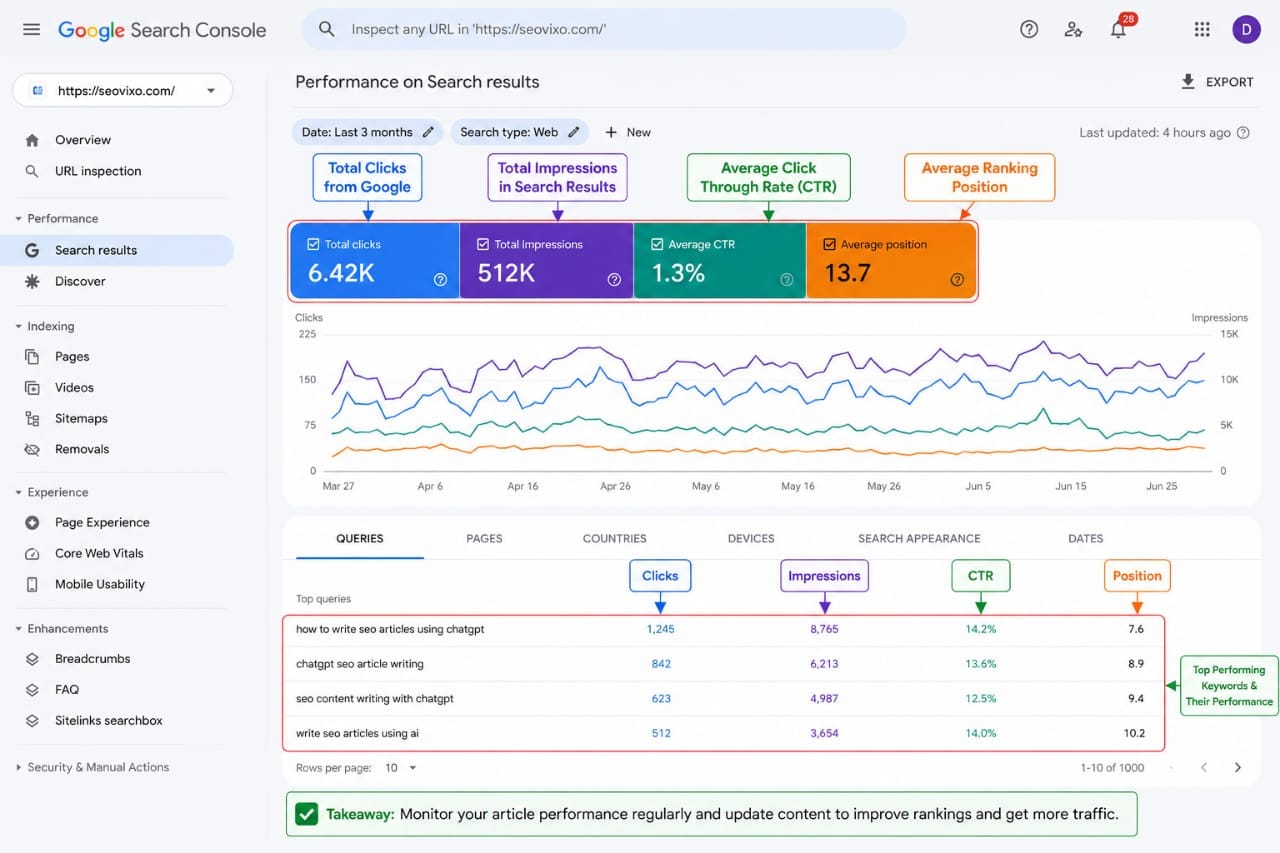
Task: Click help icon on Average position card
Action: point(957,280)
